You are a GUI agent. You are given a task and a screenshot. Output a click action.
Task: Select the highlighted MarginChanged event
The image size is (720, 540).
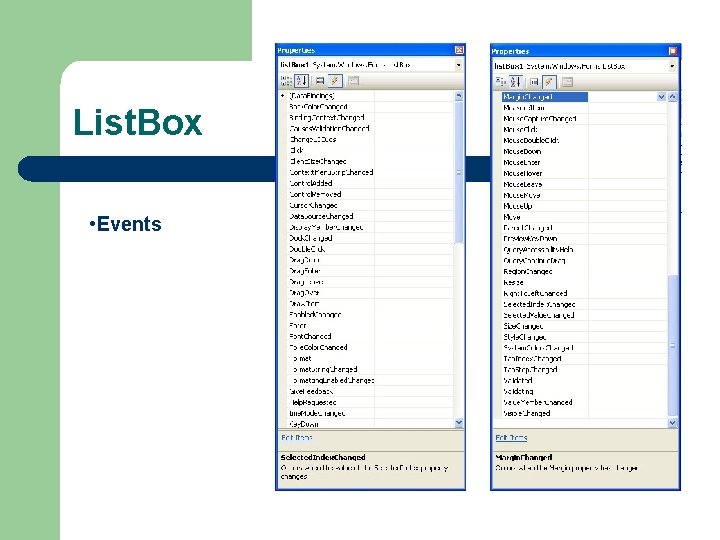pyautogui.click(x=544, y=97)
